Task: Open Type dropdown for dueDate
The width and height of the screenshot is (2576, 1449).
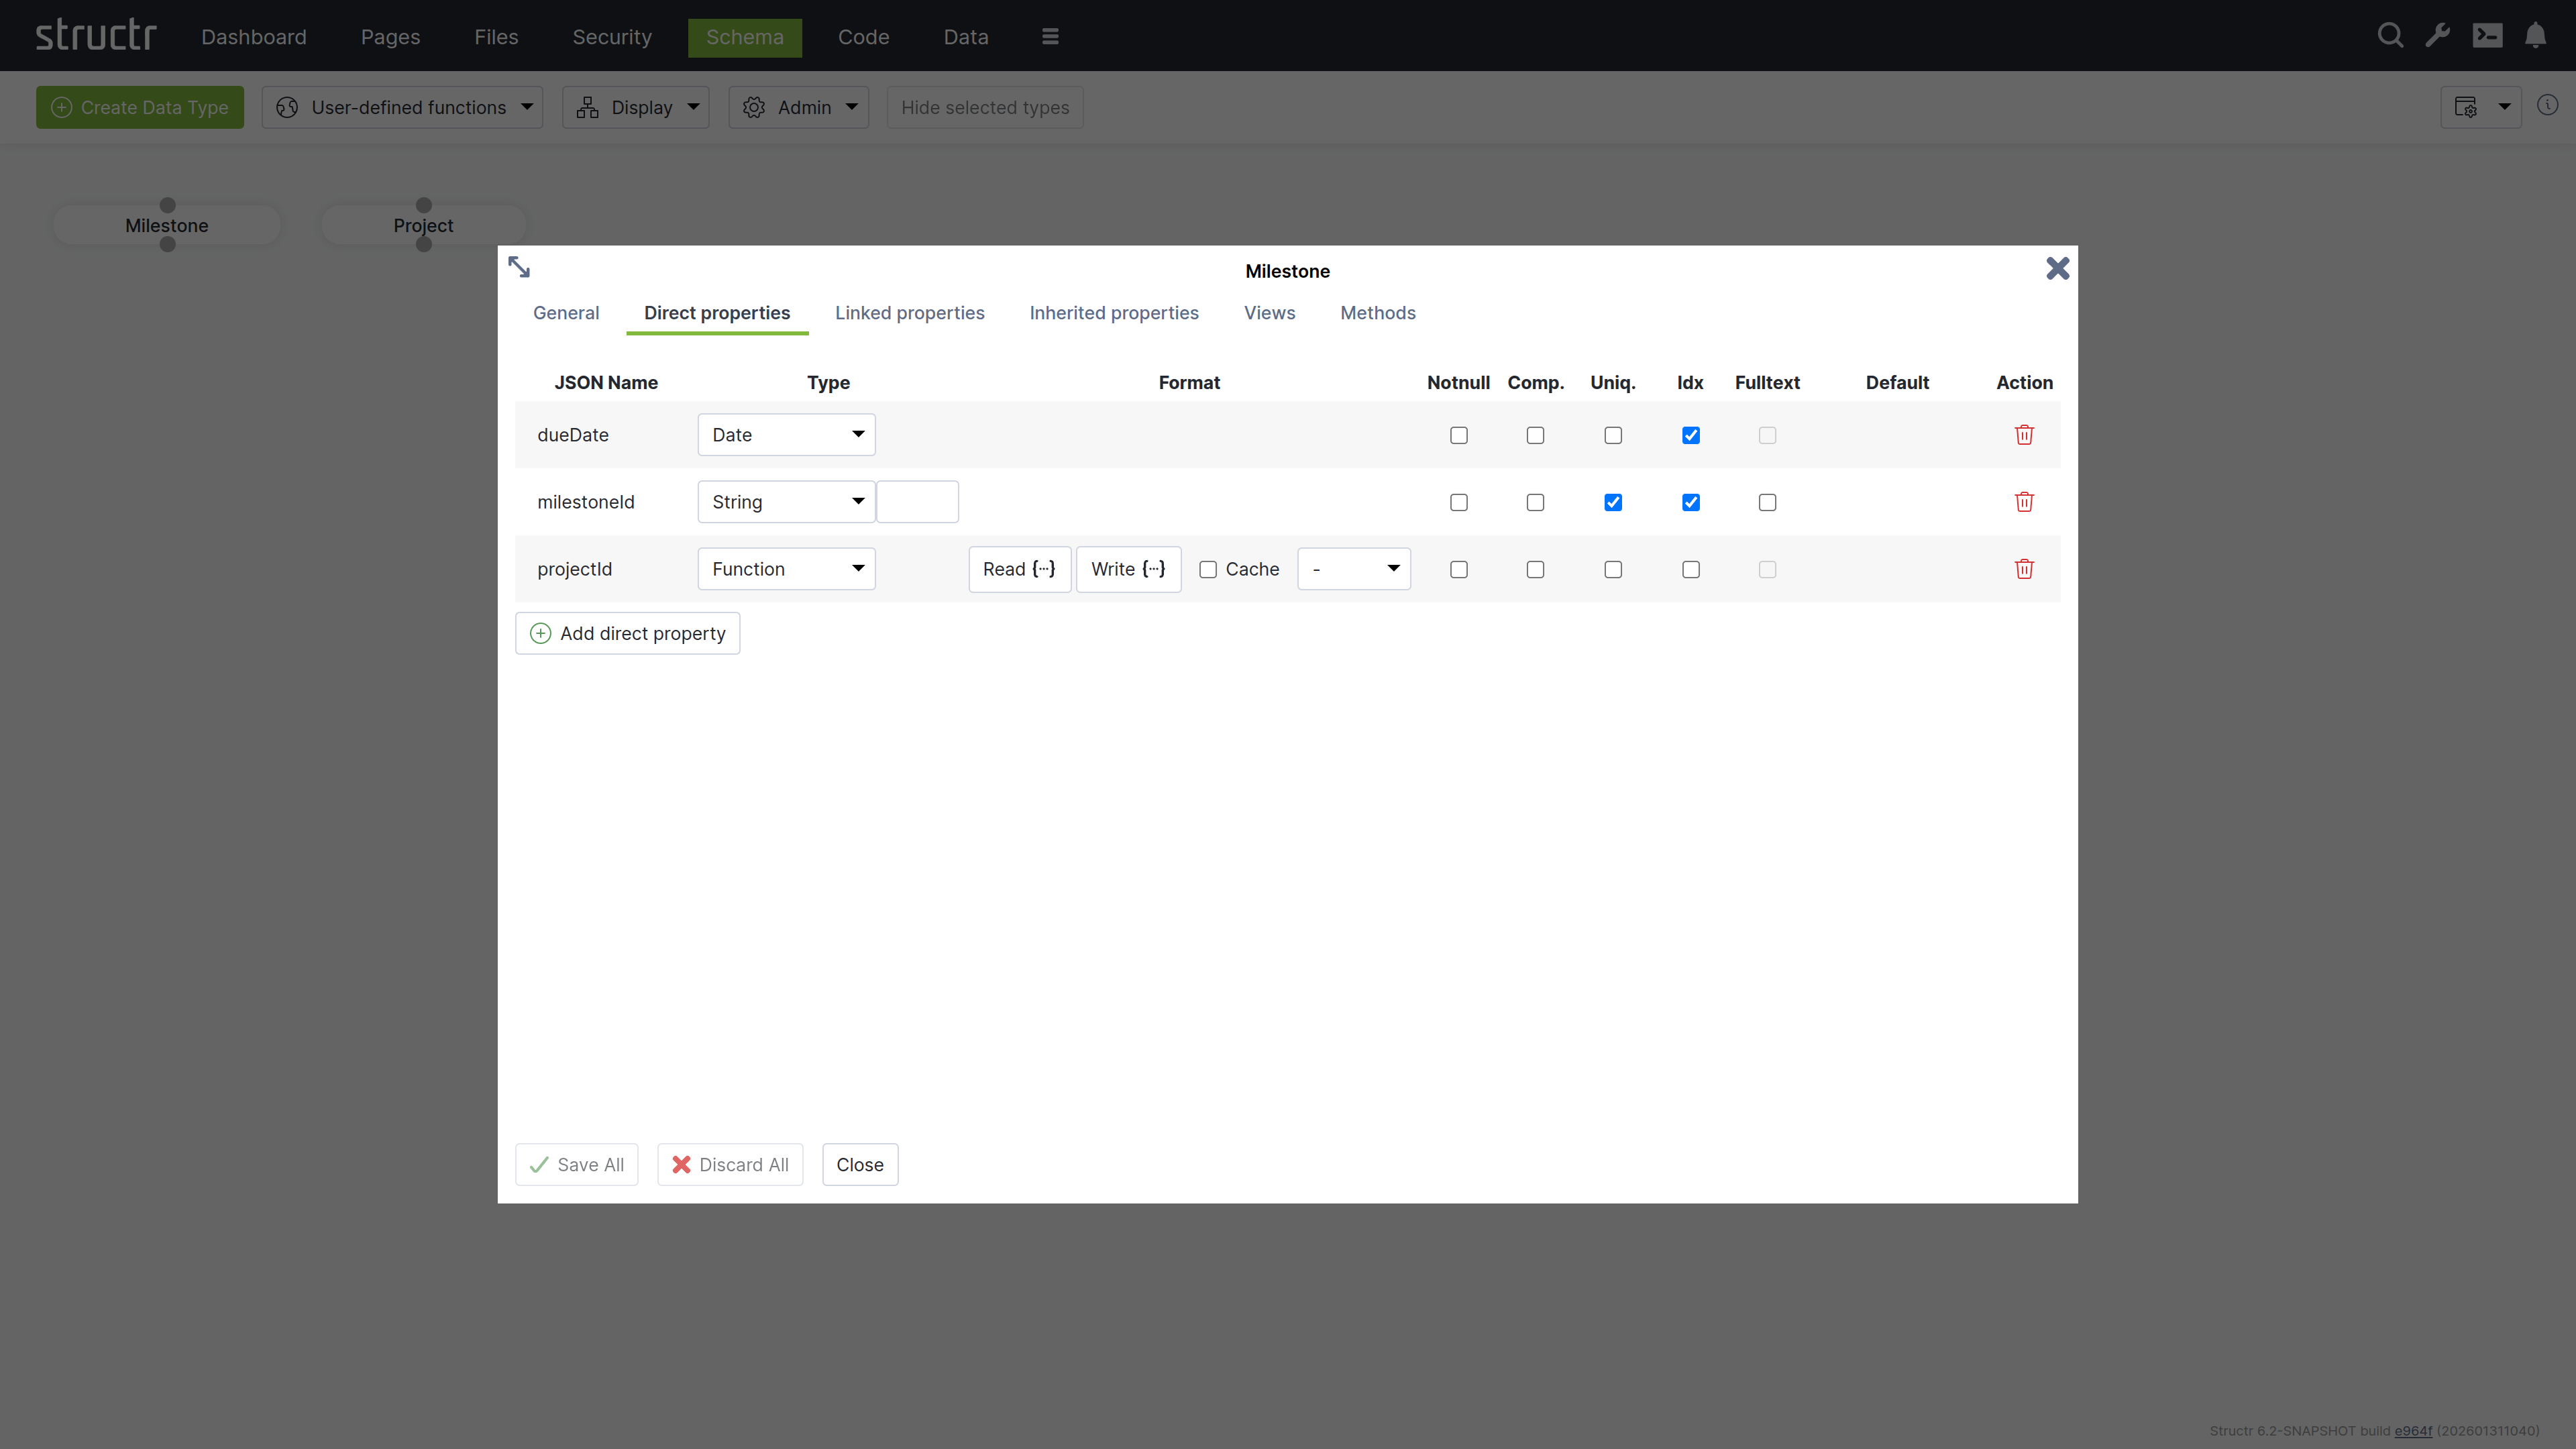Action: (786, 435)
